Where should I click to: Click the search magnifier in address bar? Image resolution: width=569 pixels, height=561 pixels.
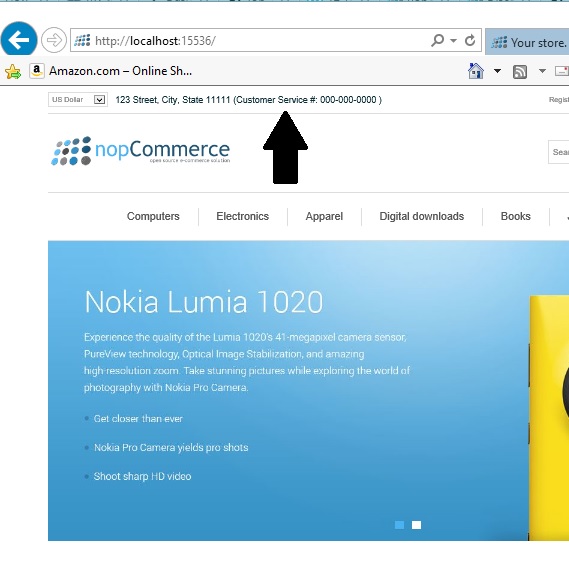pyautogui.click(x=437, y=40)
